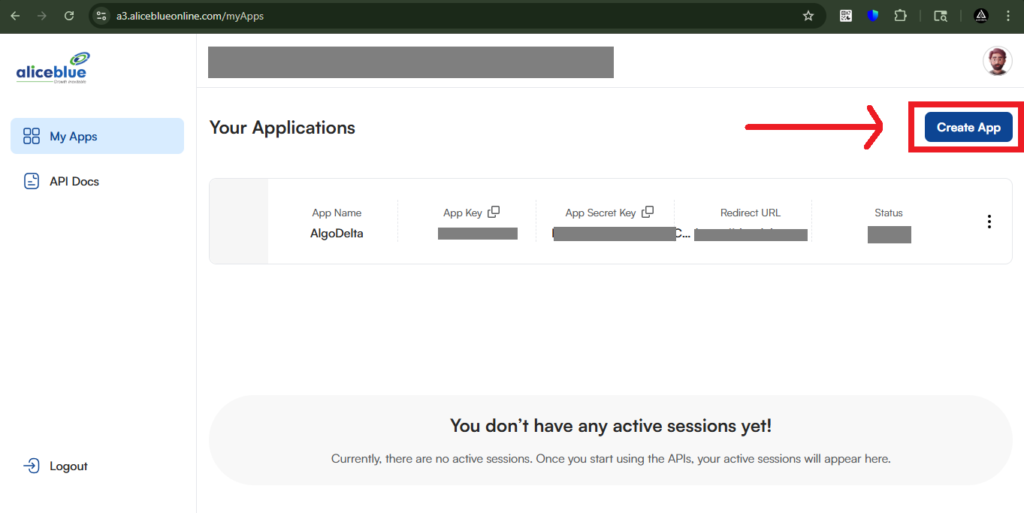
Task: Click the blue shield extension icon
Action: pyautogui.click(x=873, y=16)
